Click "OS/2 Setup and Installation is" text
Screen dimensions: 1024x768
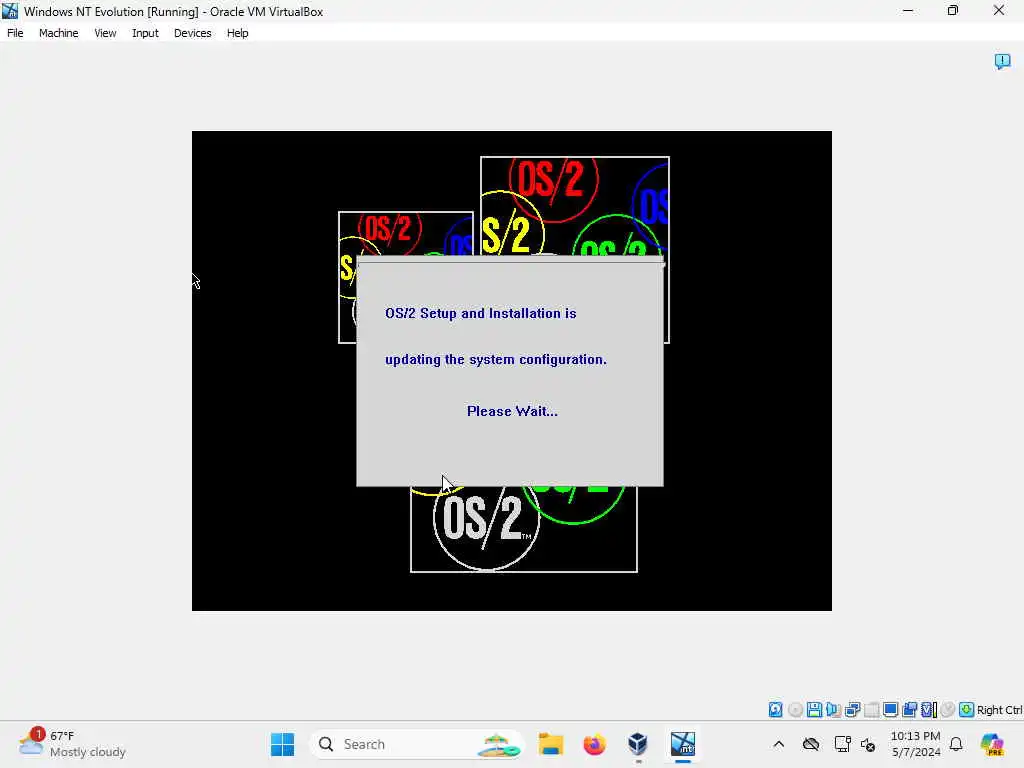click(x=481, y=313)
